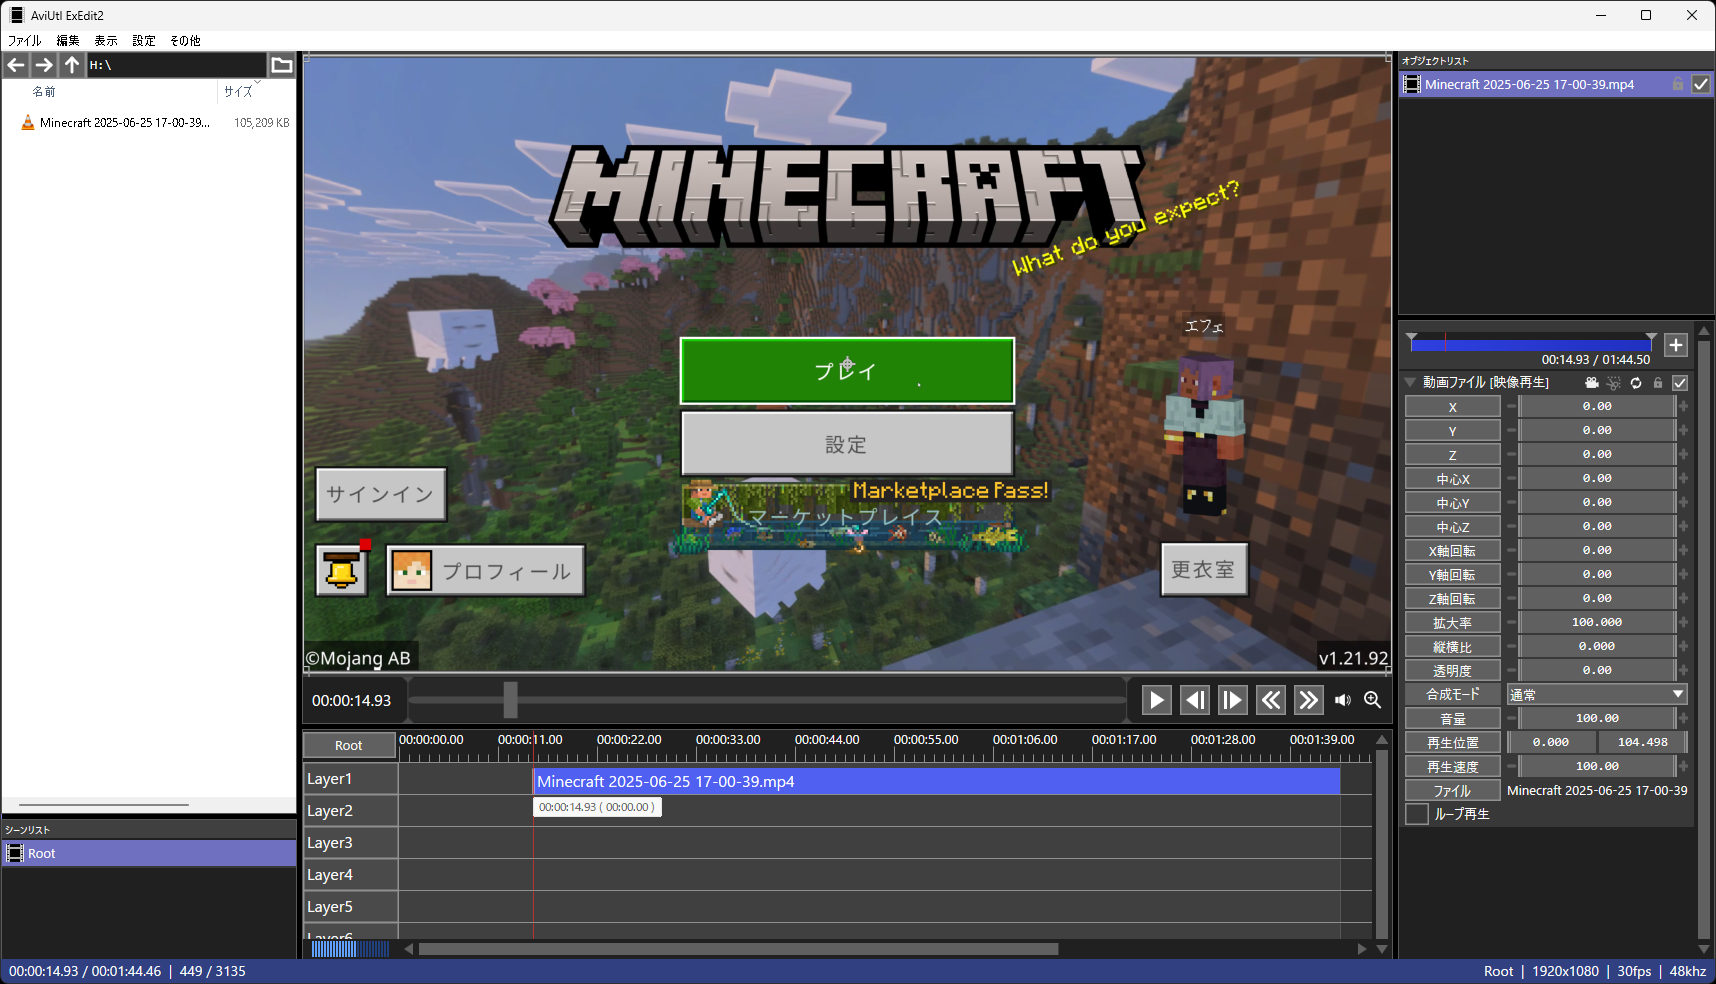Click the dotted-scissors icon in video file header

pos(1614,383)
